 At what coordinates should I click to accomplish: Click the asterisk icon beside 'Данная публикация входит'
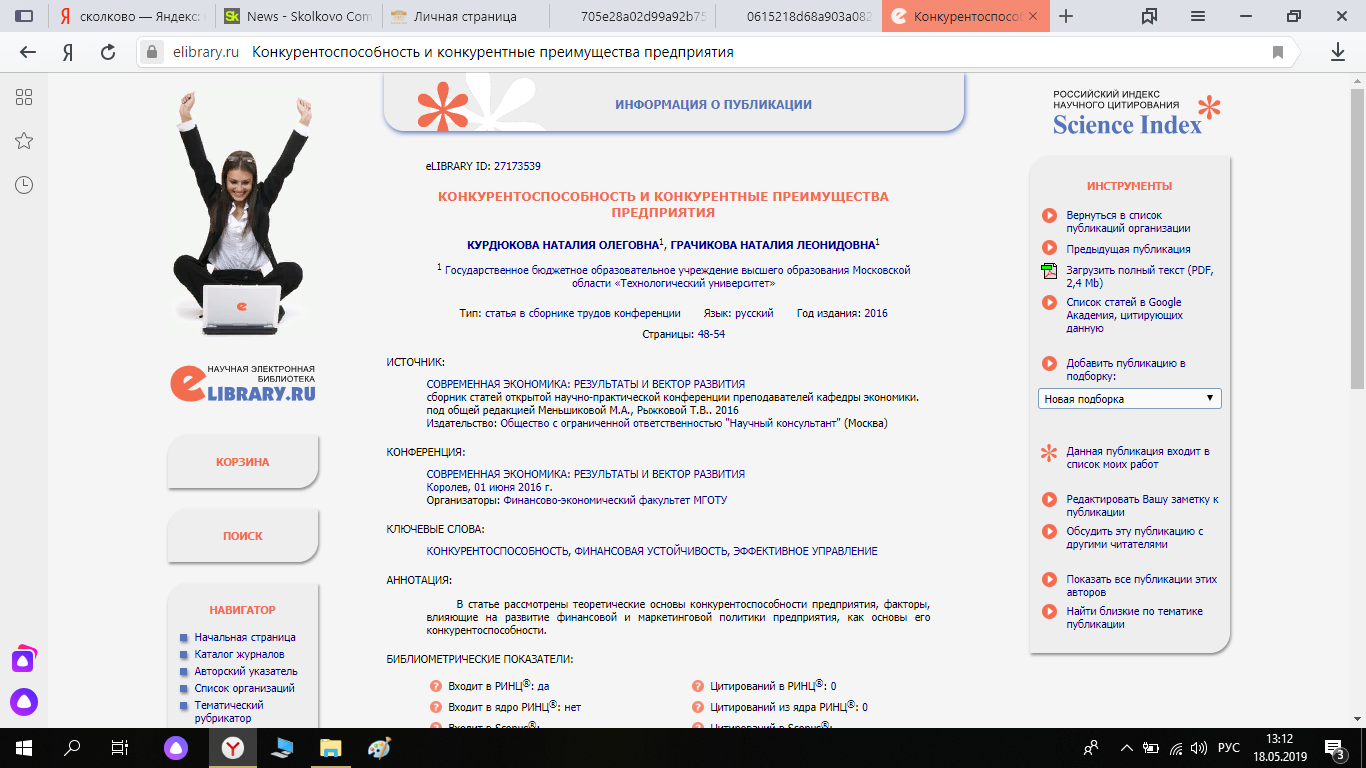click(1049, 453)
